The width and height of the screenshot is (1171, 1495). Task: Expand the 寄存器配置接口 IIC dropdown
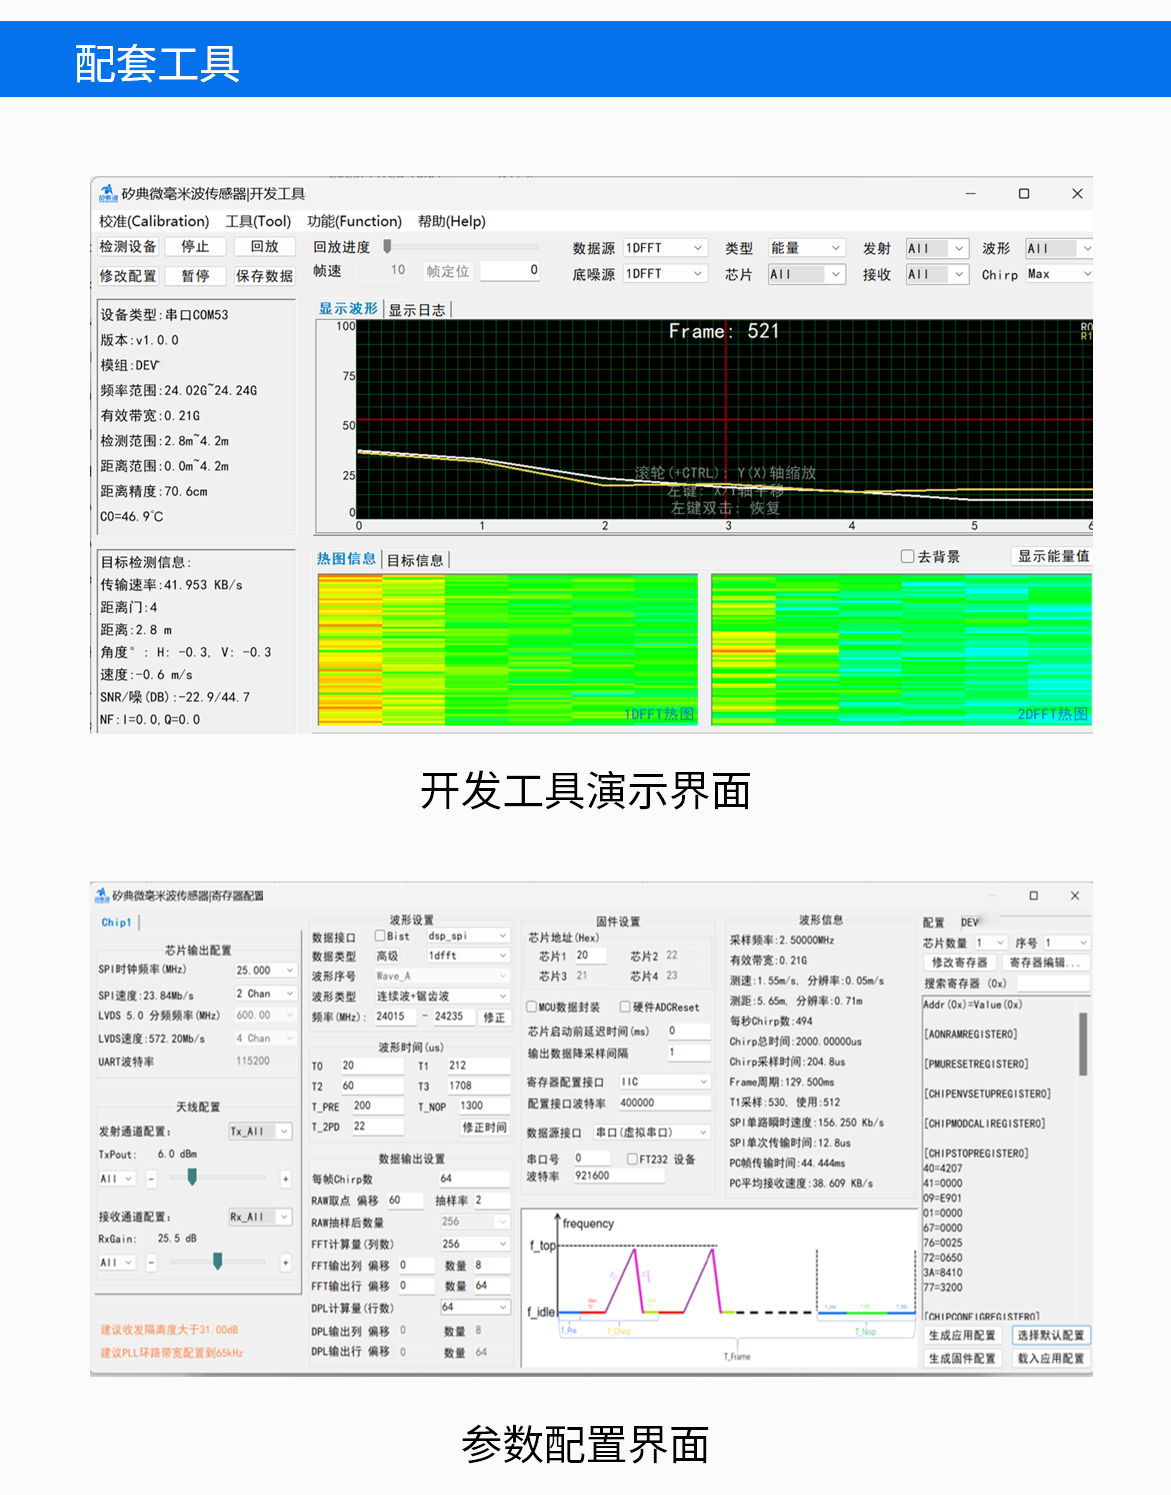pos(664,1082)
